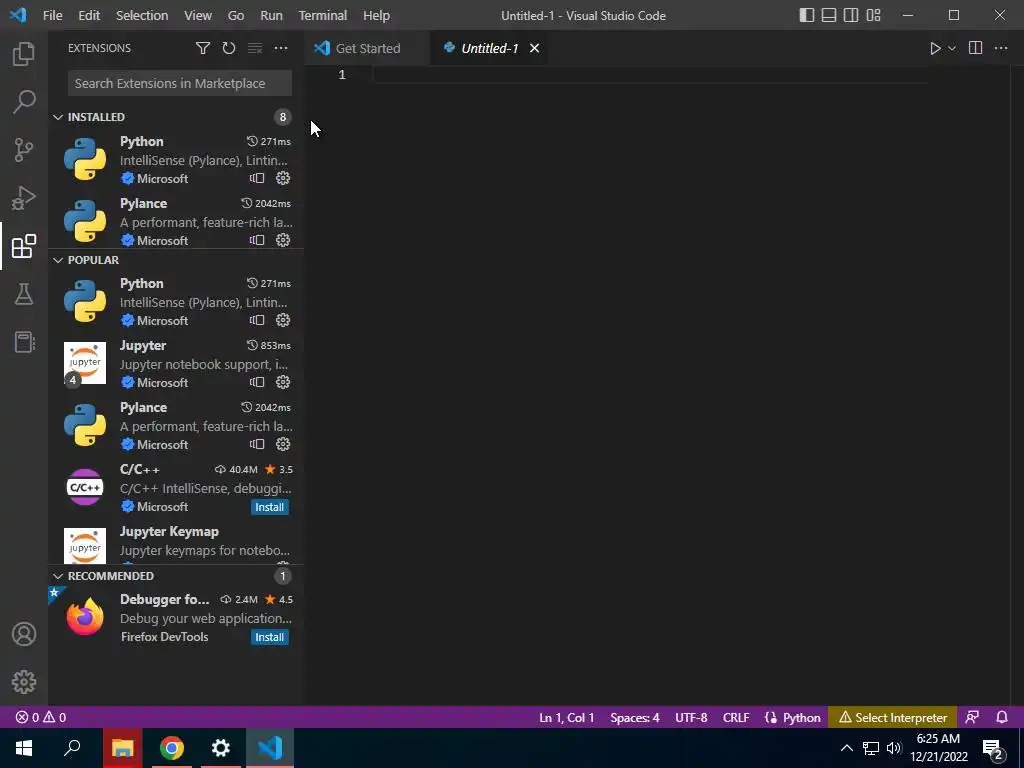Open the Accounts icon in activity bar

click(x=24, y=634)
